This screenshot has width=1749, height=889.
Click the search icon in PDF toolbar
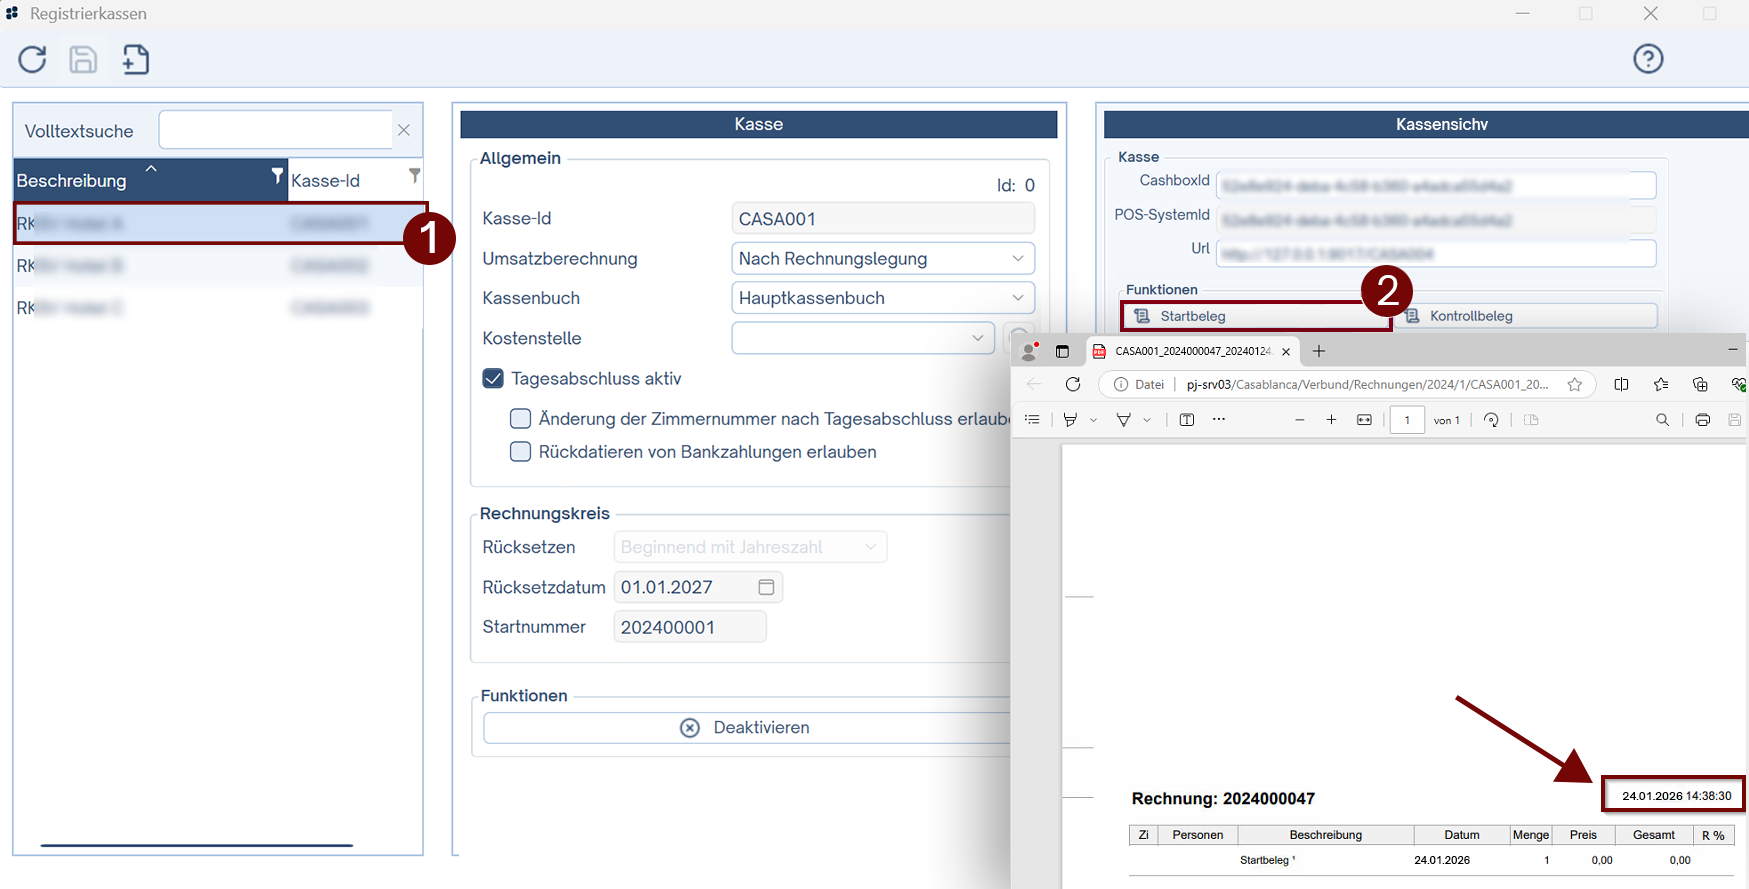(1662, 420)
